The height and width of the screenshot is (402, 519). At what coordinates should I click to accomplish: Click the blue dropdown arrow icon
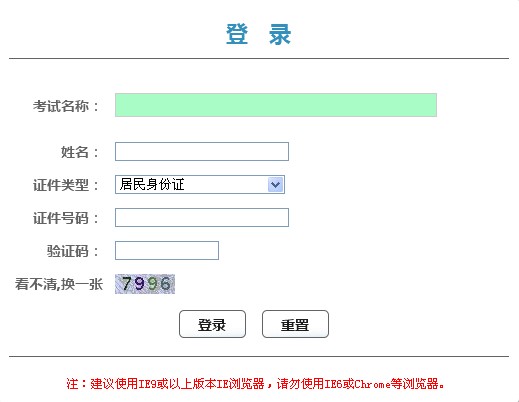pos(275,184)
